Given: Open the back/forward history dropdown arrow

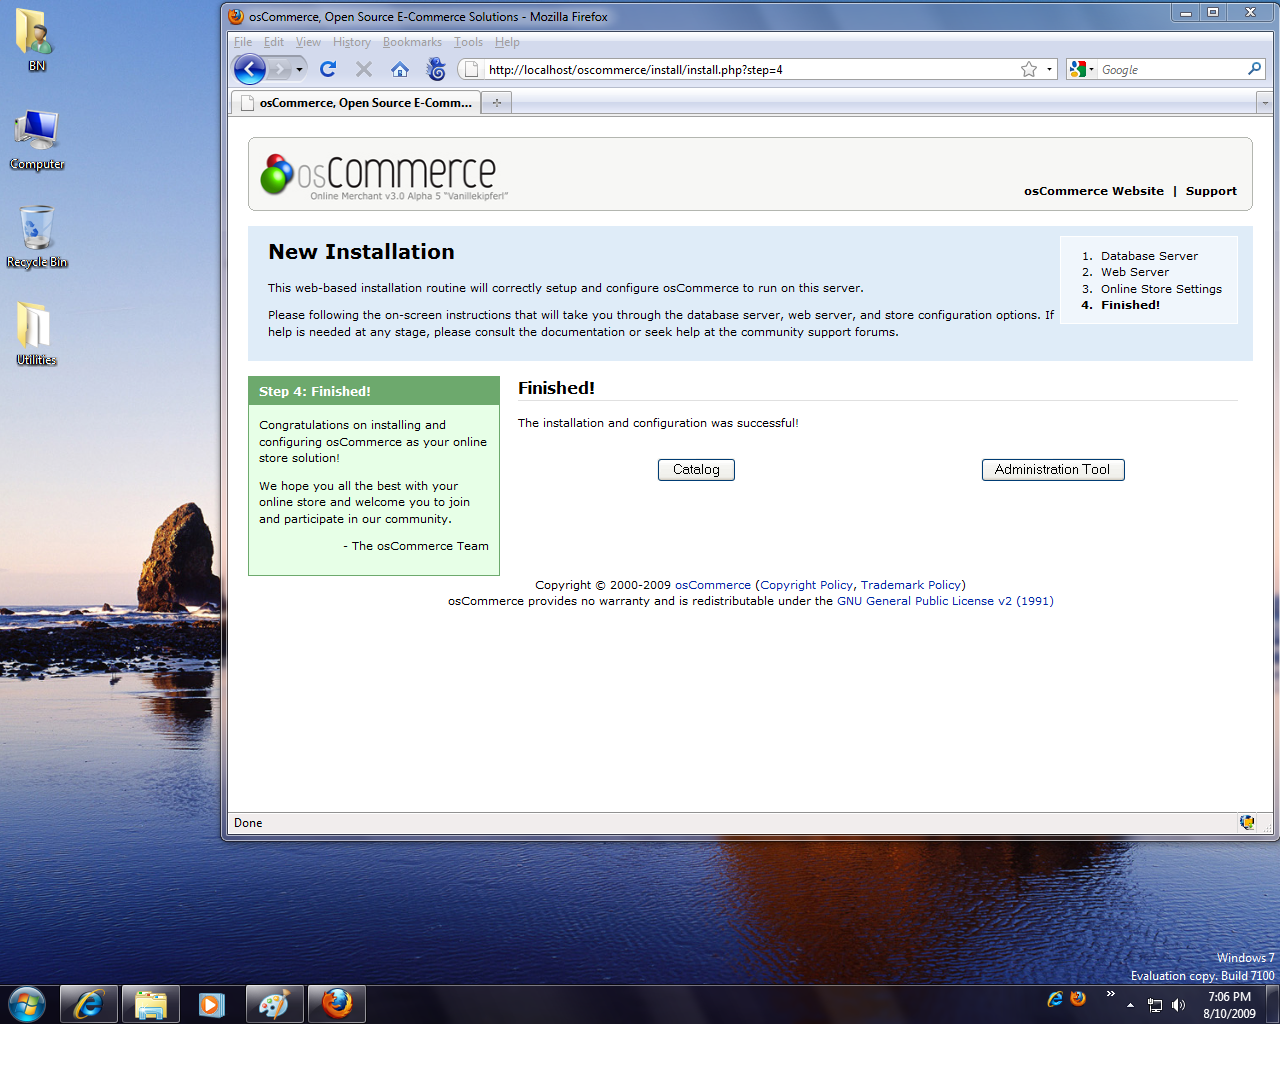Looking at the screenshot, I should click(299, 69).
